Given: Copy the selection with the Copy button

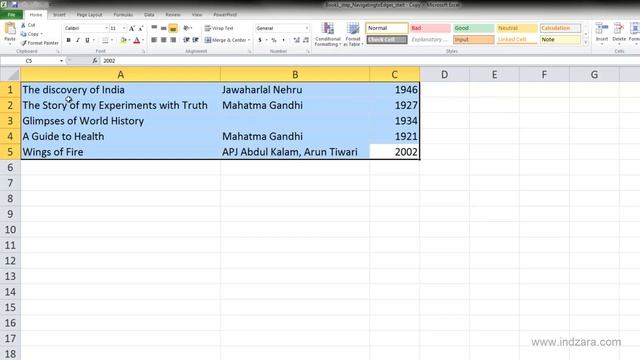Looking at the screenshot, I should coord(31,34).
